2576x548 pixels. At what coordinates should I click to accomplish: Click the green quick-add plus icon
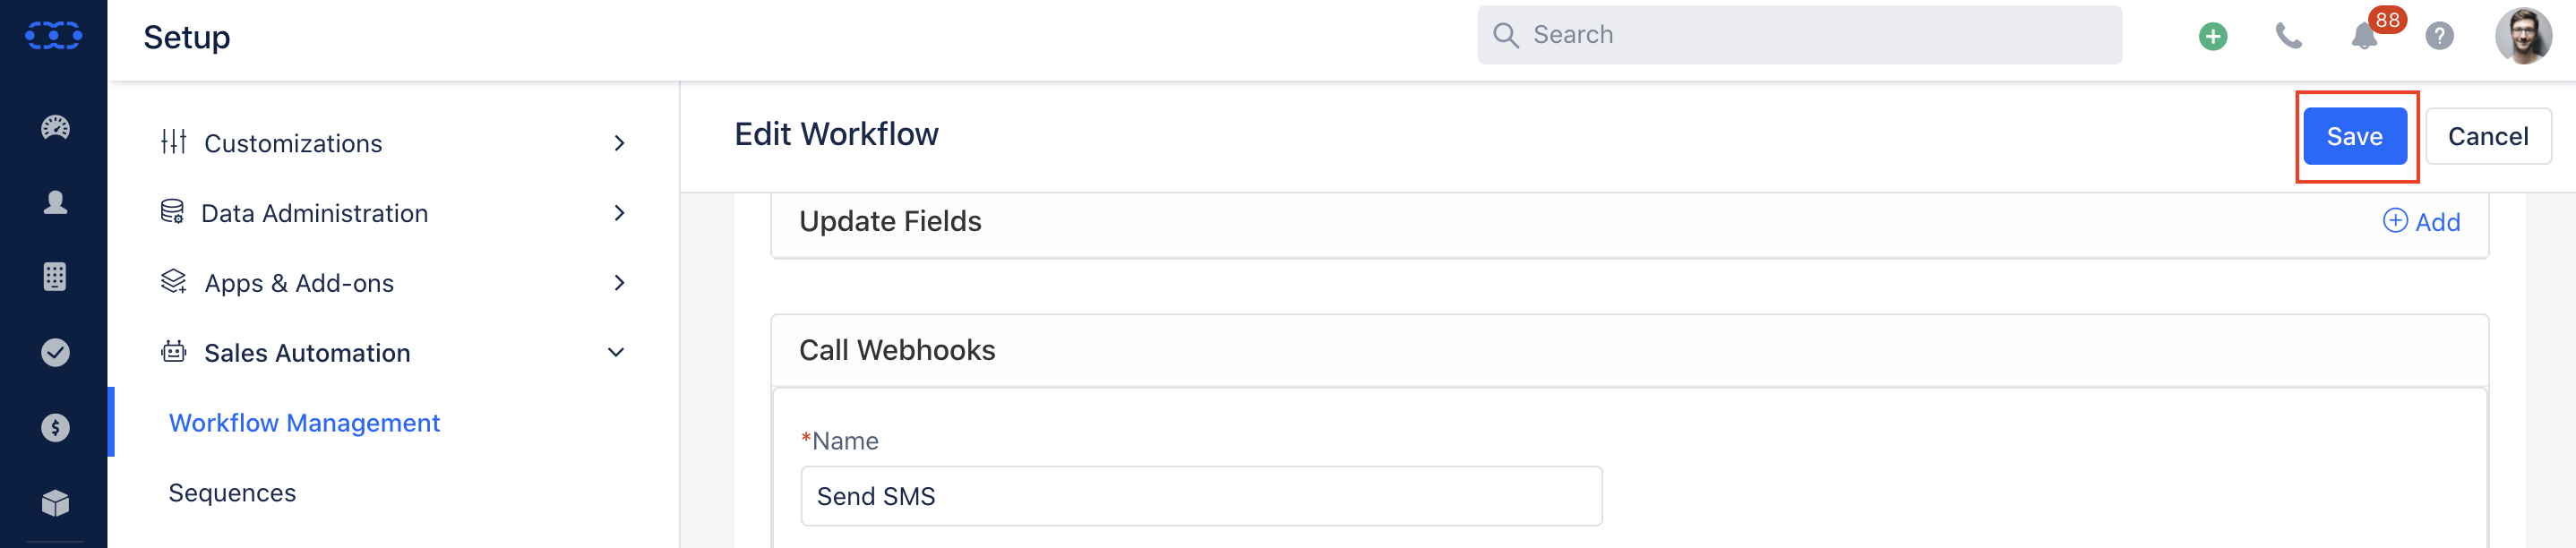point(2213,36)
